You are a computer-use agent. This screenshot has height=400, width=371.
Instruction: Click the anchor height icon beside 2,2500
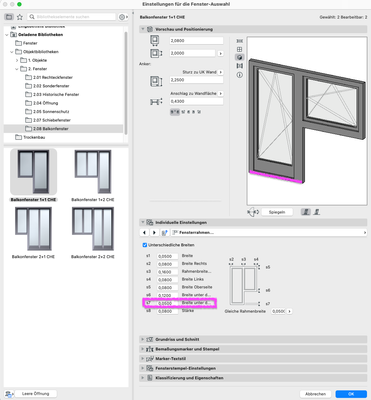coord(156,81)
